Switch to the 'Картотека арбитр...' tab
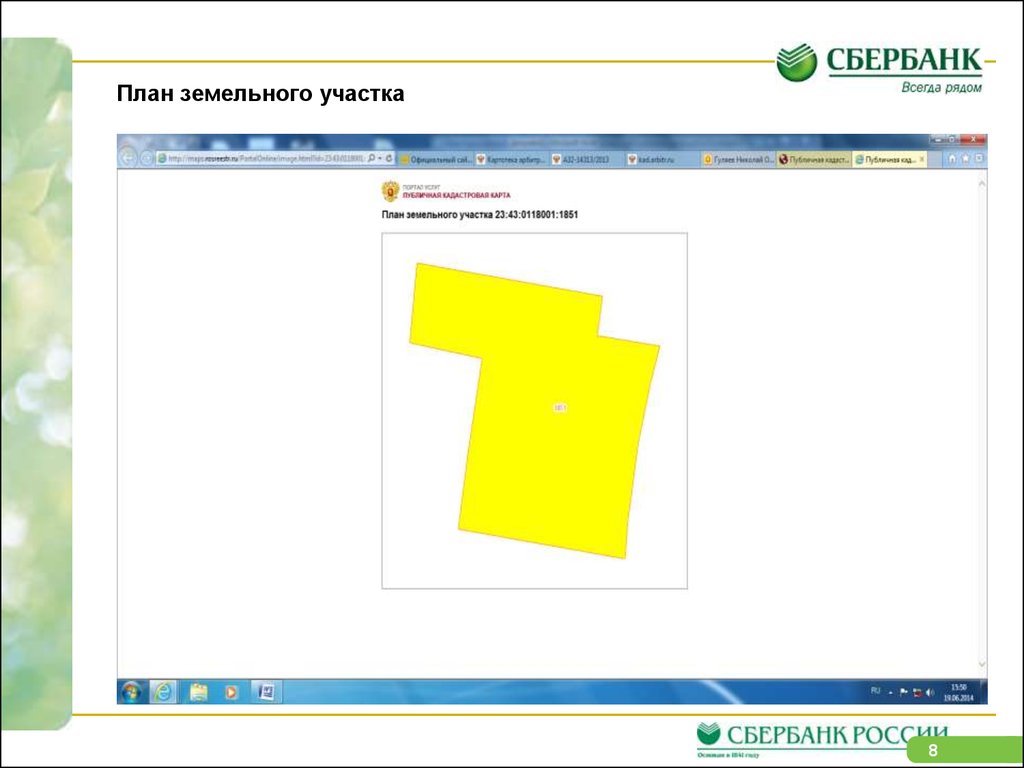 tap(511, 159)
